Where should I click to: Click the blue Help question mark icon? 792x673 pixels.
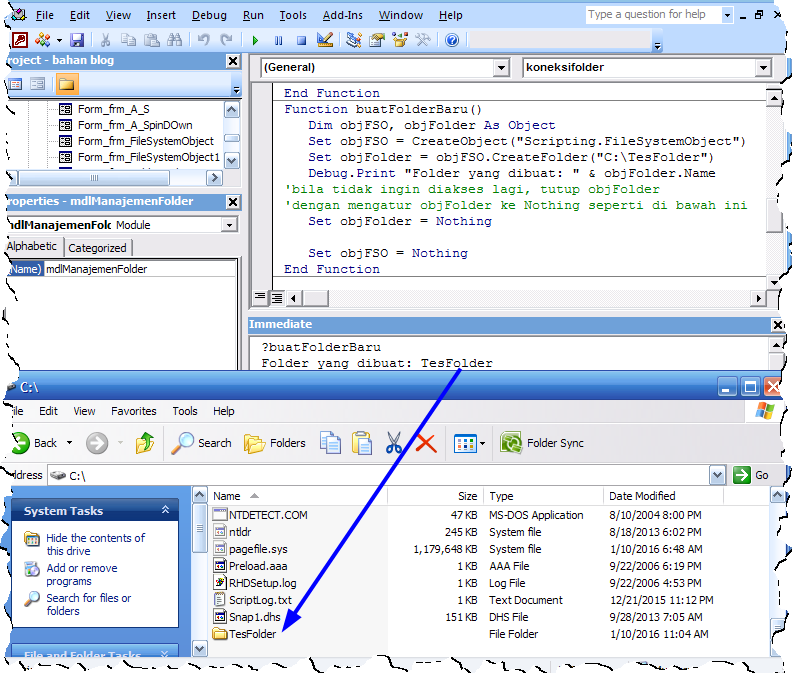[x=452, y=40]
